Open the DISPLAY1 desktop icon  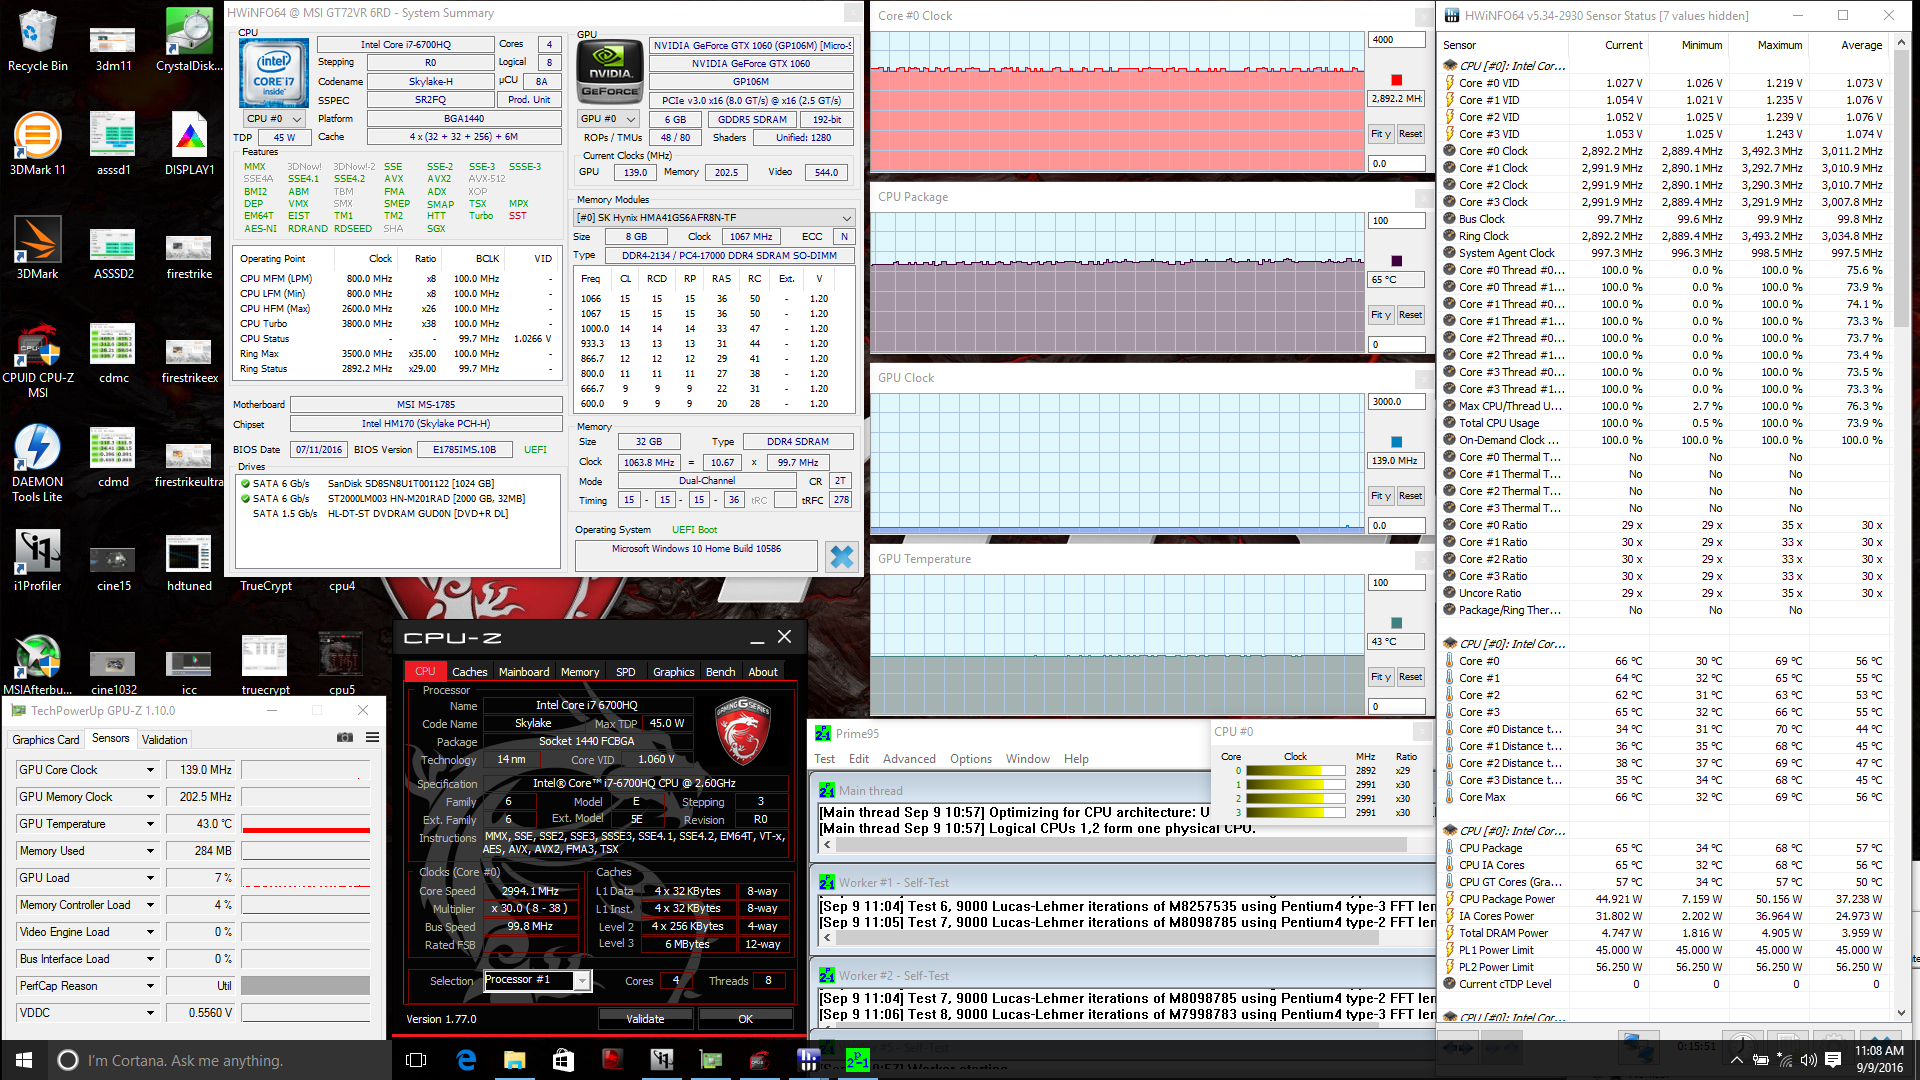point(189,143)
